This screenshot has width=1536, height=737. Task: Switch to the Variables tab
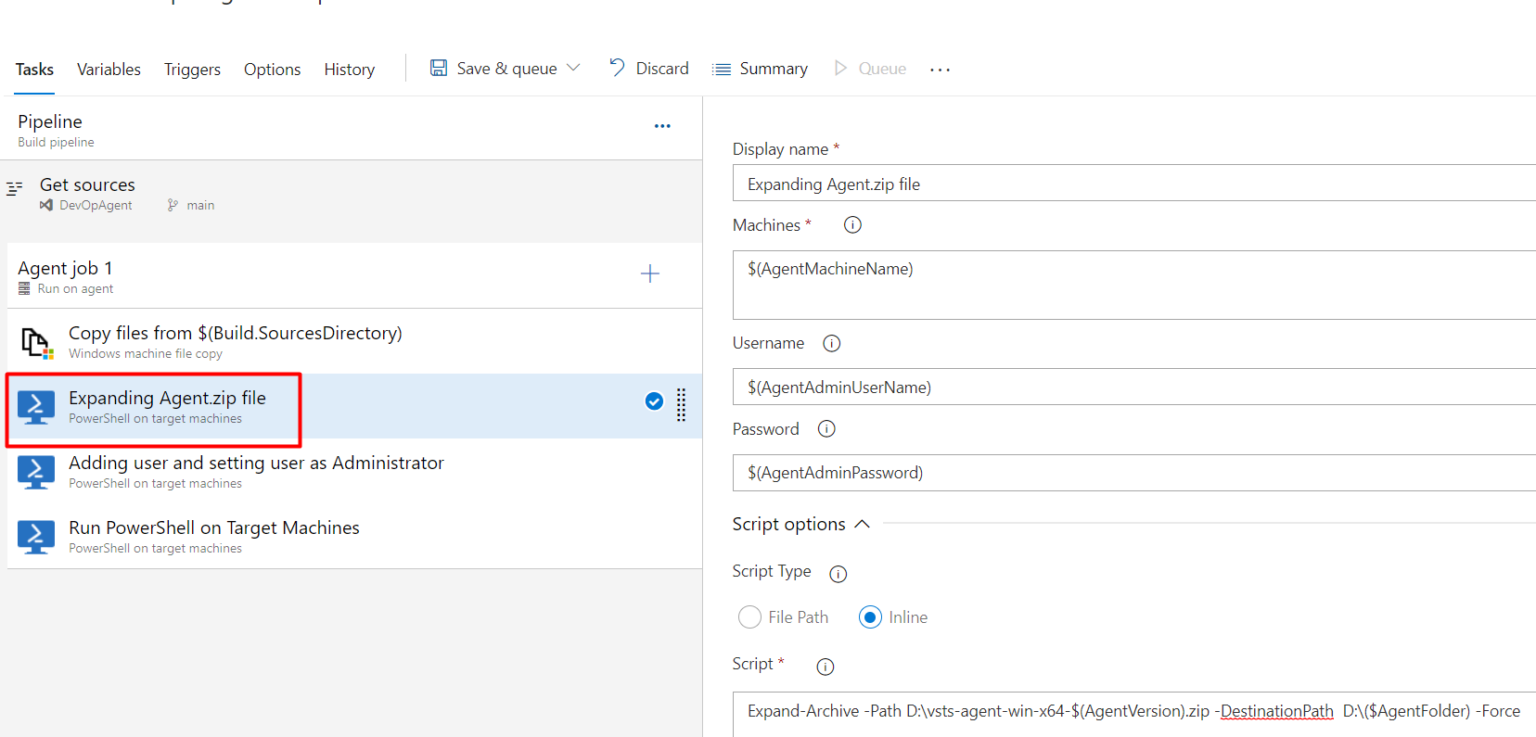click(108, 69)
